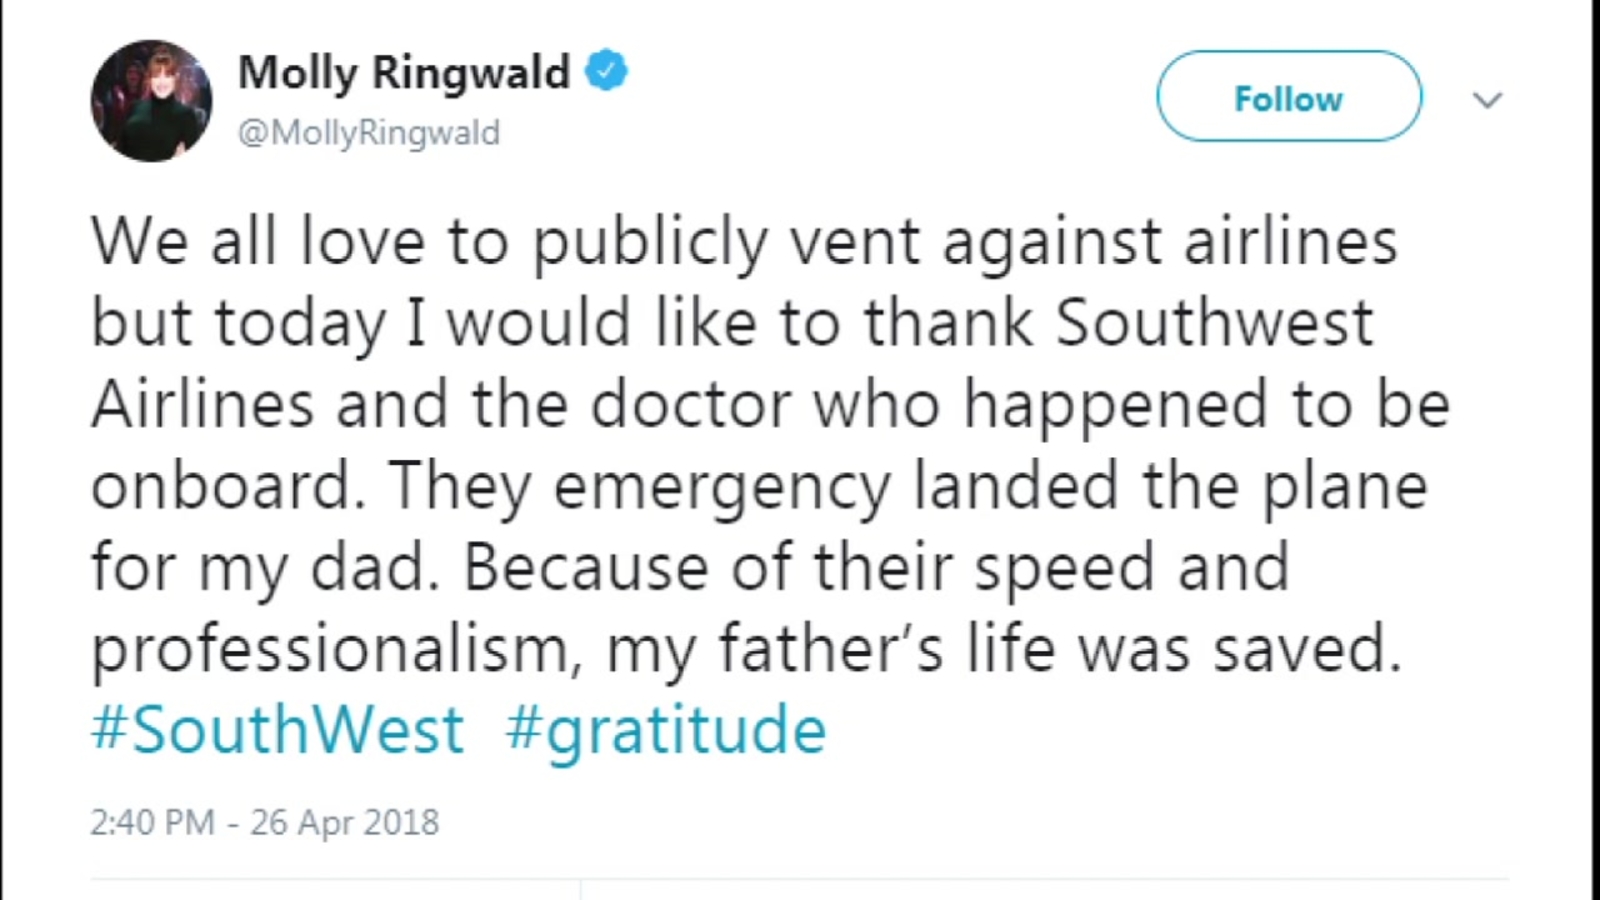The height and width of the screenshot is (900, 1600).
Task: Click the avatar thumbnail to enlarge photo
Action: 151,100
